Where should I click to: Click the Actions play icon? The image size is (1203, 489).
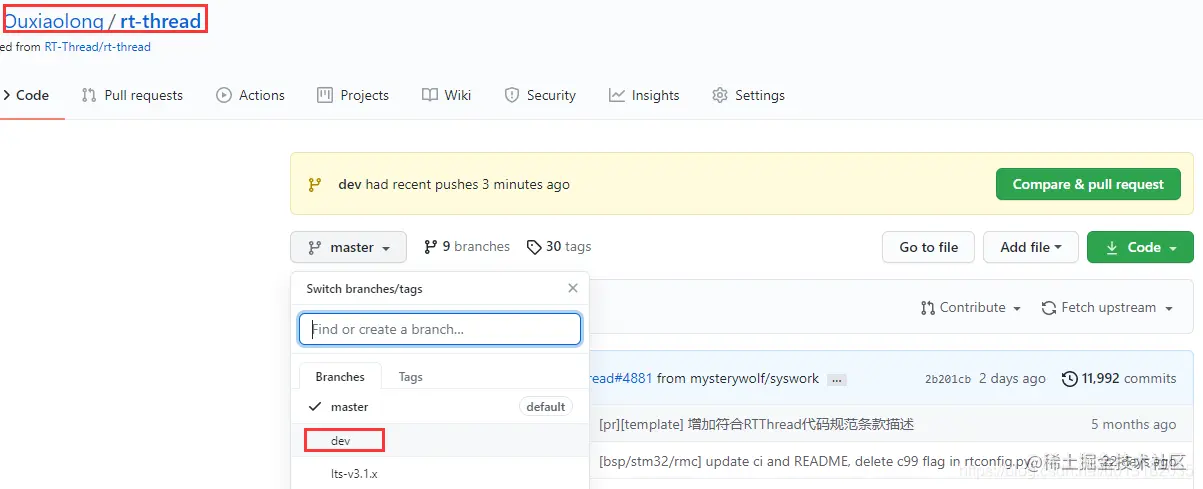224,95
